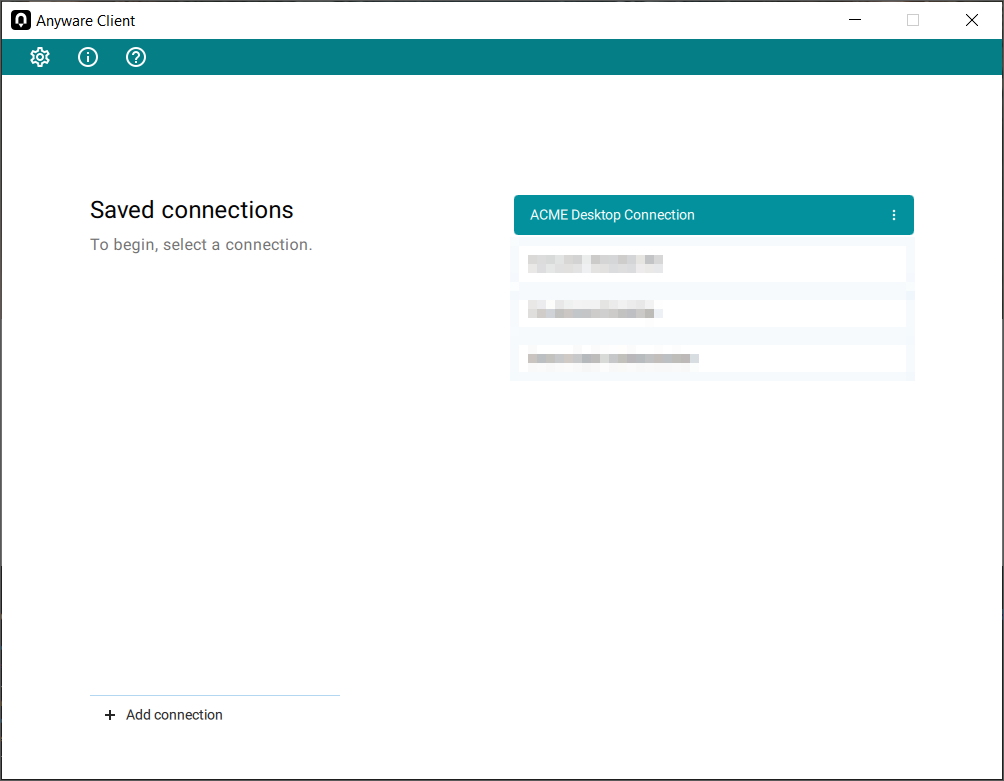This screenshot has height=781, width=1004.
Task: Select the ACME Desktop Connection entry
Action: pos(713,215)
